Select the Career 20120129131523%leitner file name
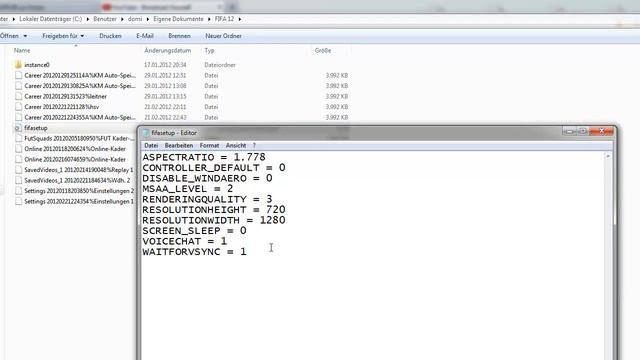 pyautogui.click(x=65, y=96)
